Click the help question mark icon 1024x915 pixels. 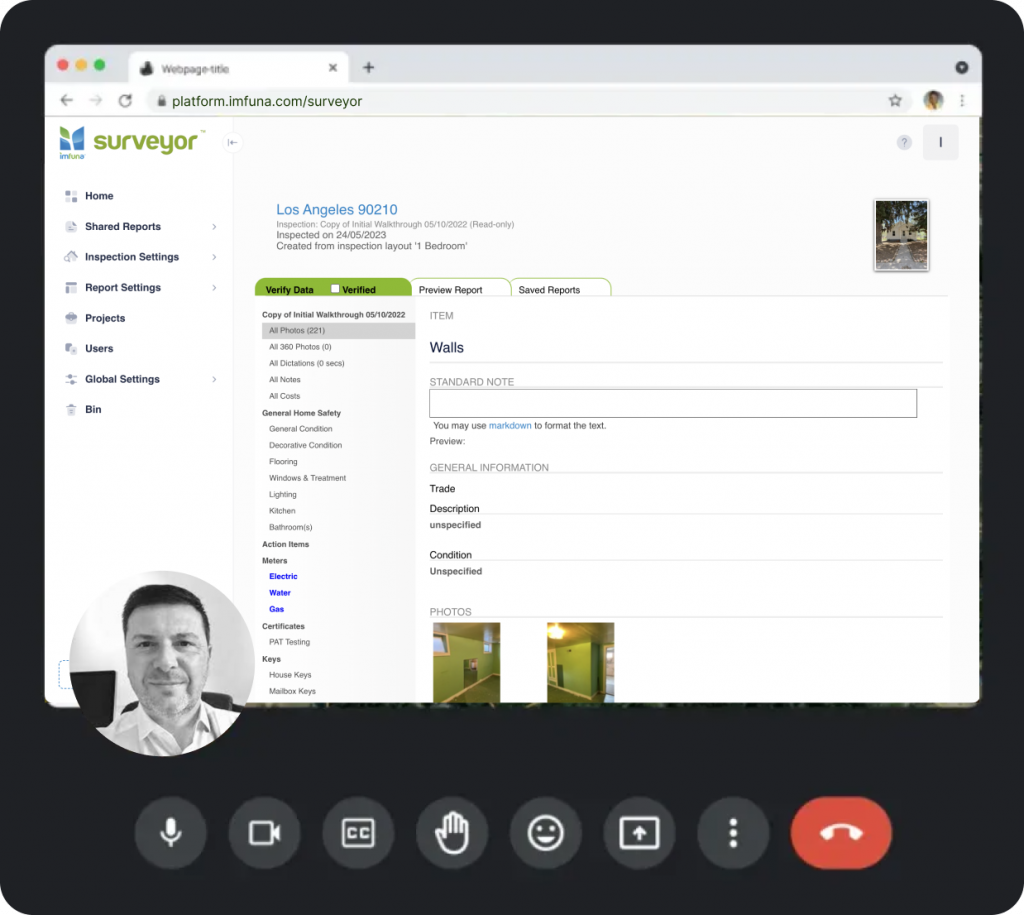click(x=904, y=142)
